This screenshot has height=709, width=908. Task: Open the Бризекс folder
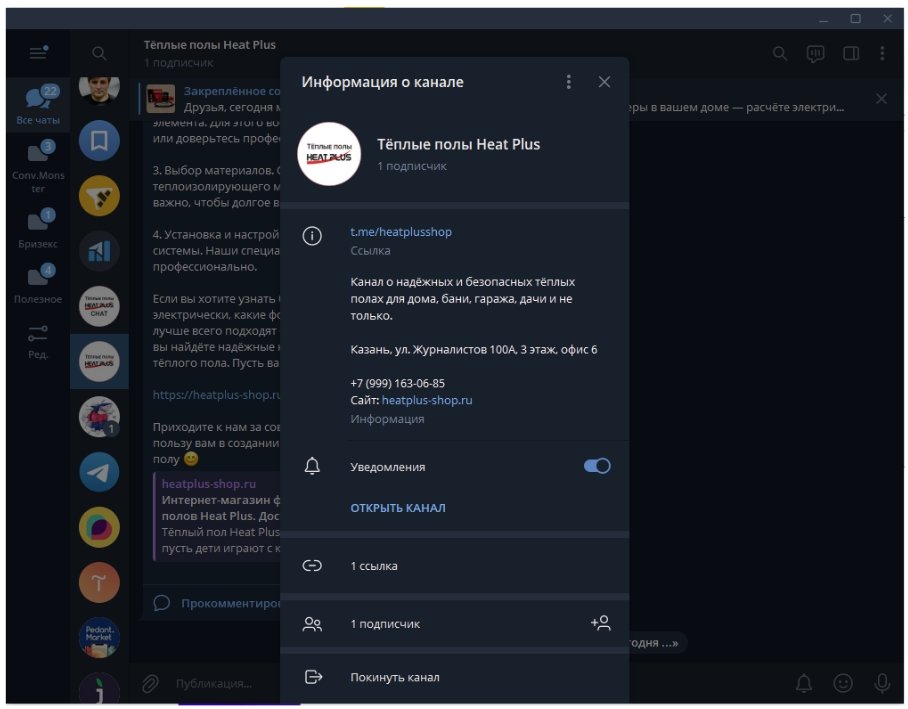[x=38, y=229]
